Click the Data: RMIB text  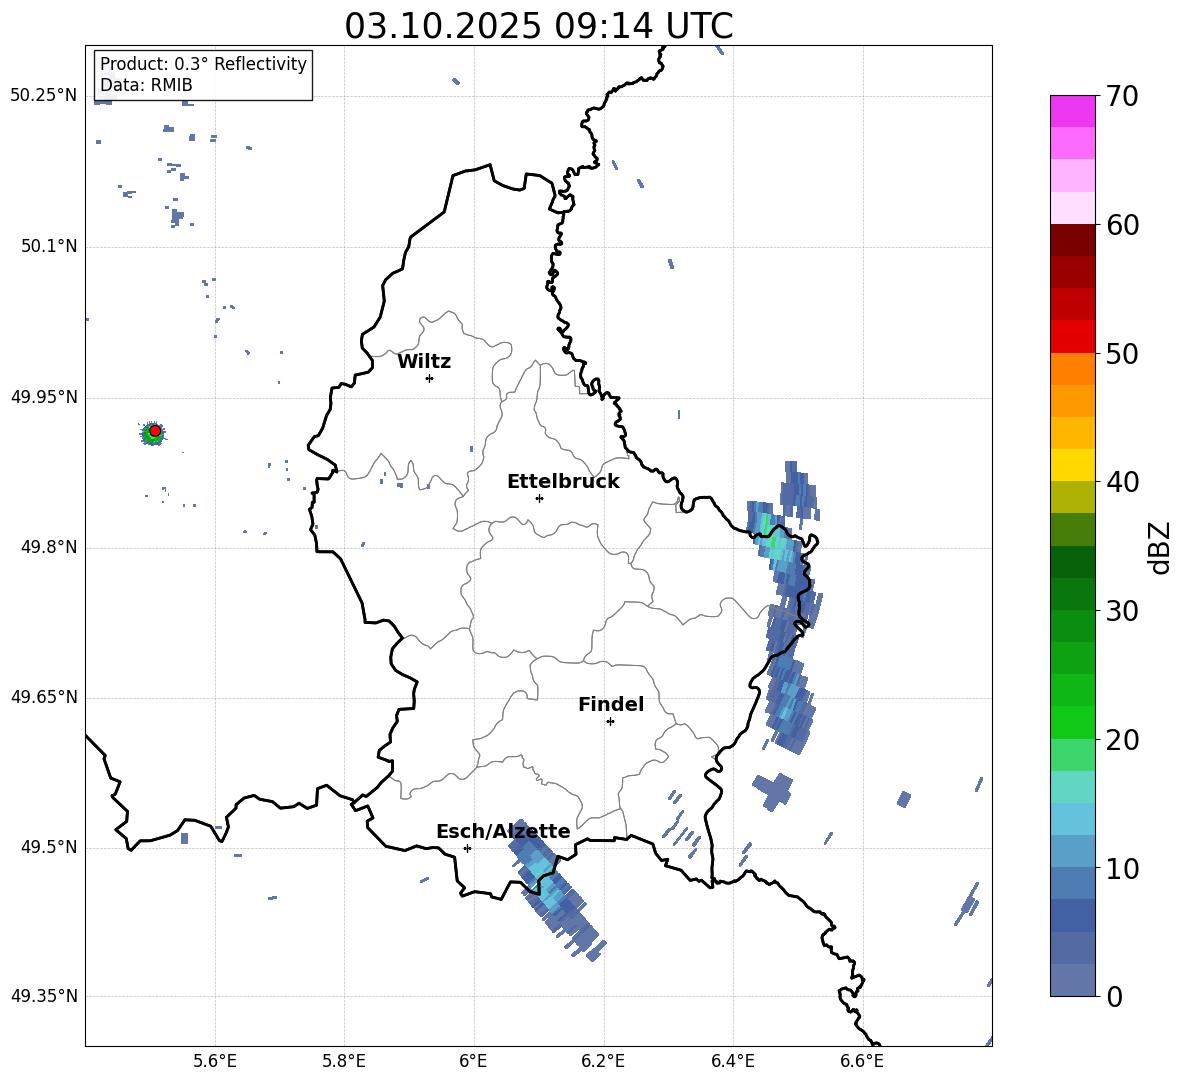[146, 85]
